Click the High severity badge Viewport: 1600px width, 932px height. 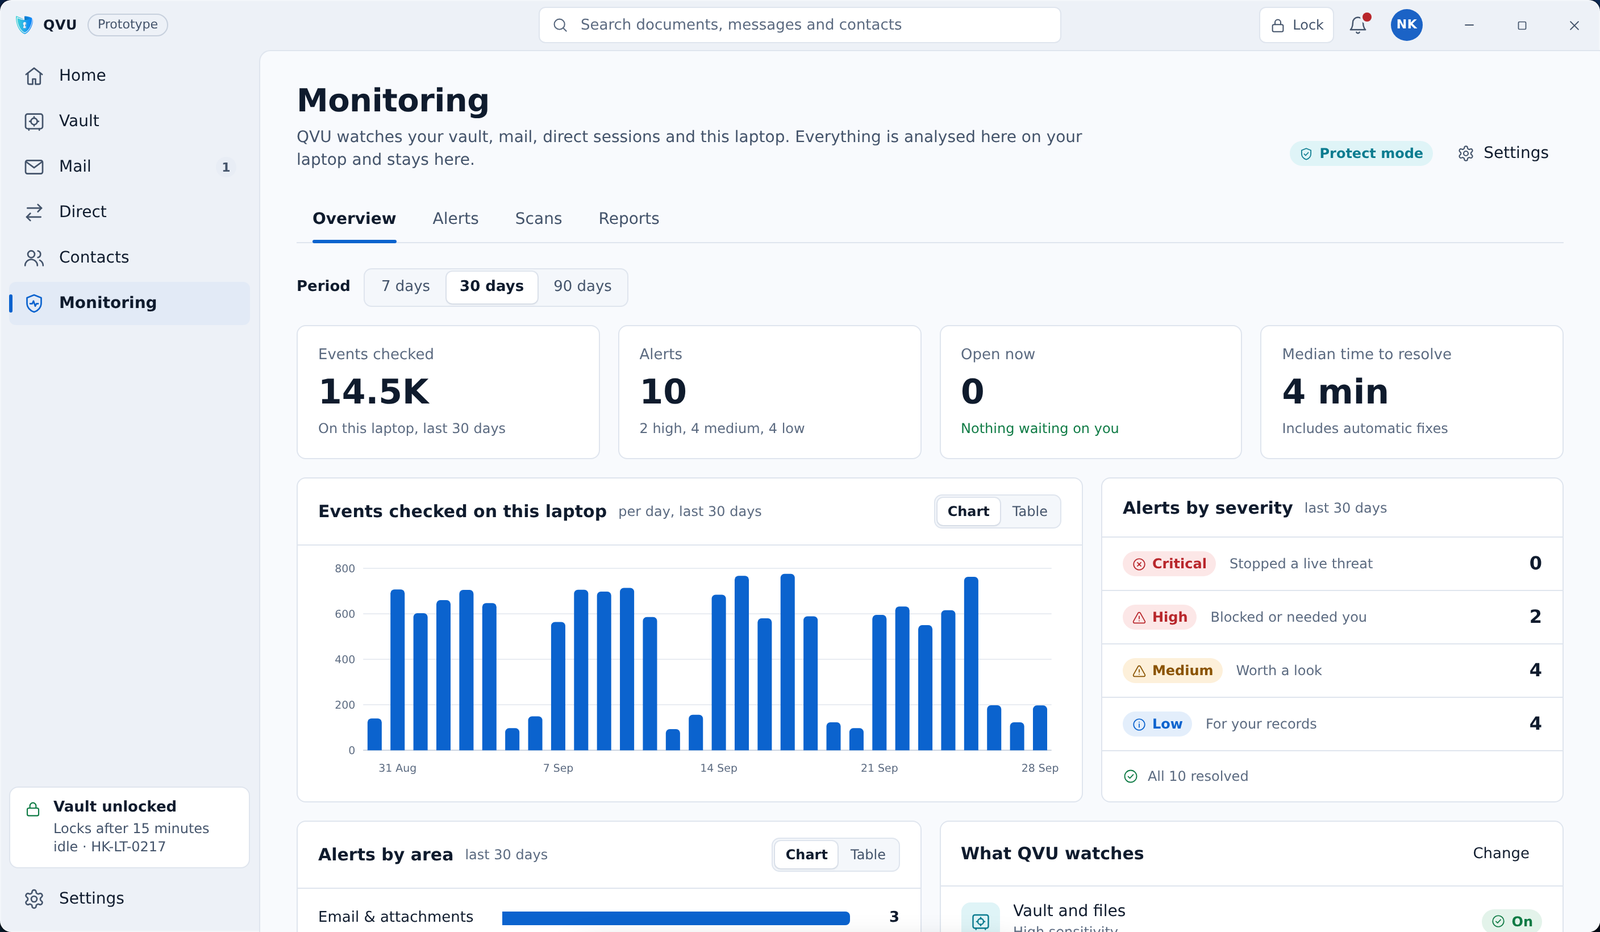1160,617
